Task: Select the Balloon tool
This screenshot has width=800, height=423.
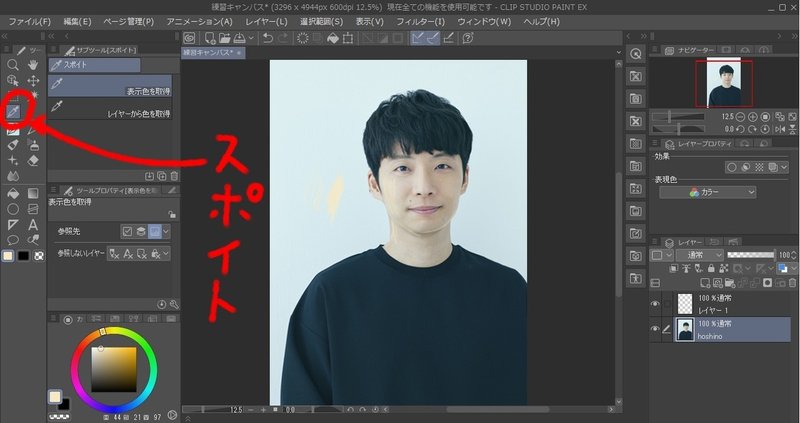Action: (13, 240)
